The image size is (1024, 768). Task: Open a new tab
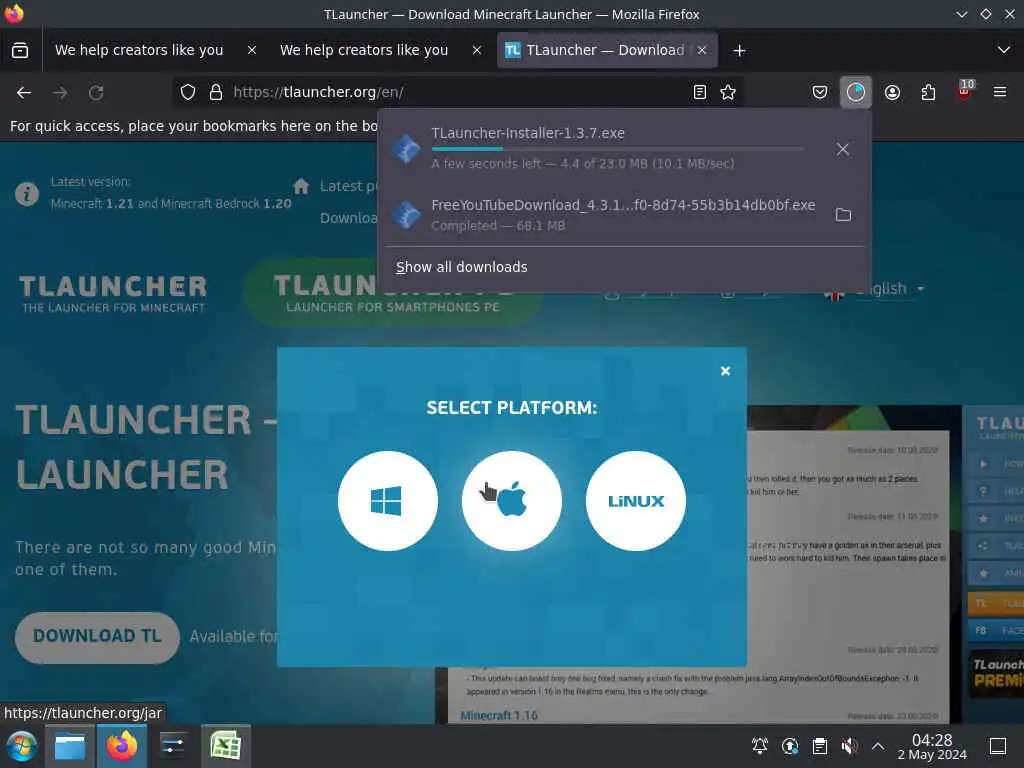pyautogui.click(x=739, y=50)
